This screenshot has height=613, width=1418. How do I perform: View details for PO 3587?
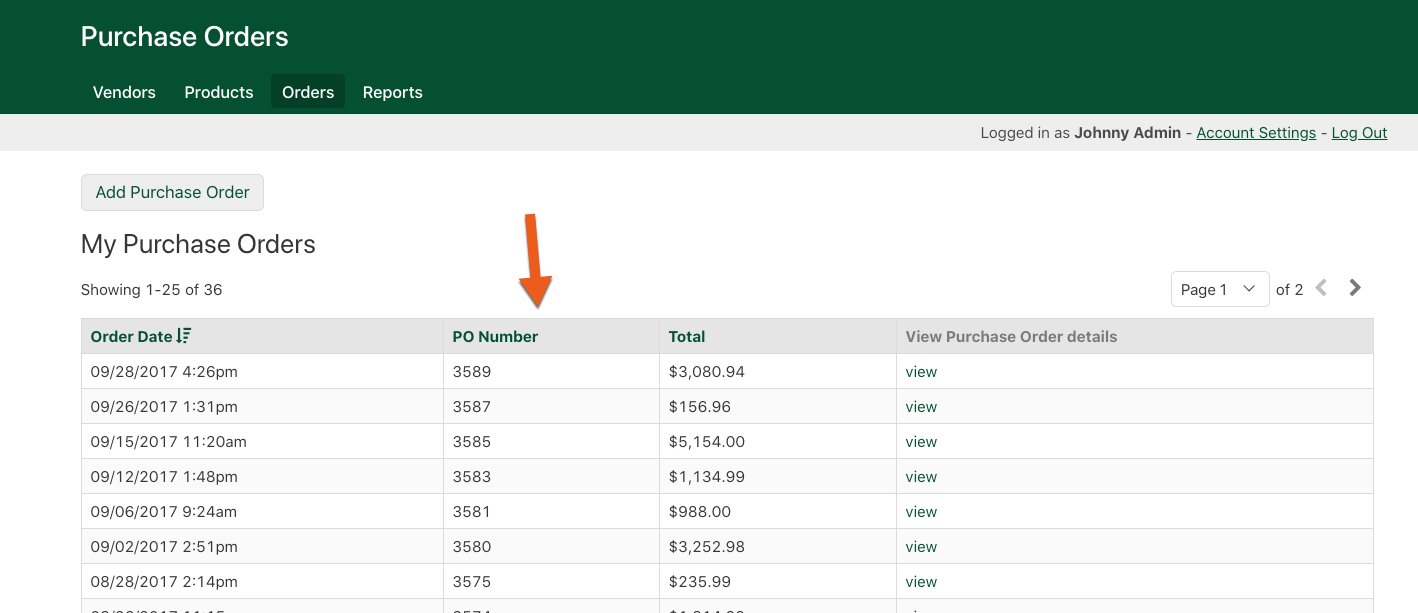click(921, 407)
